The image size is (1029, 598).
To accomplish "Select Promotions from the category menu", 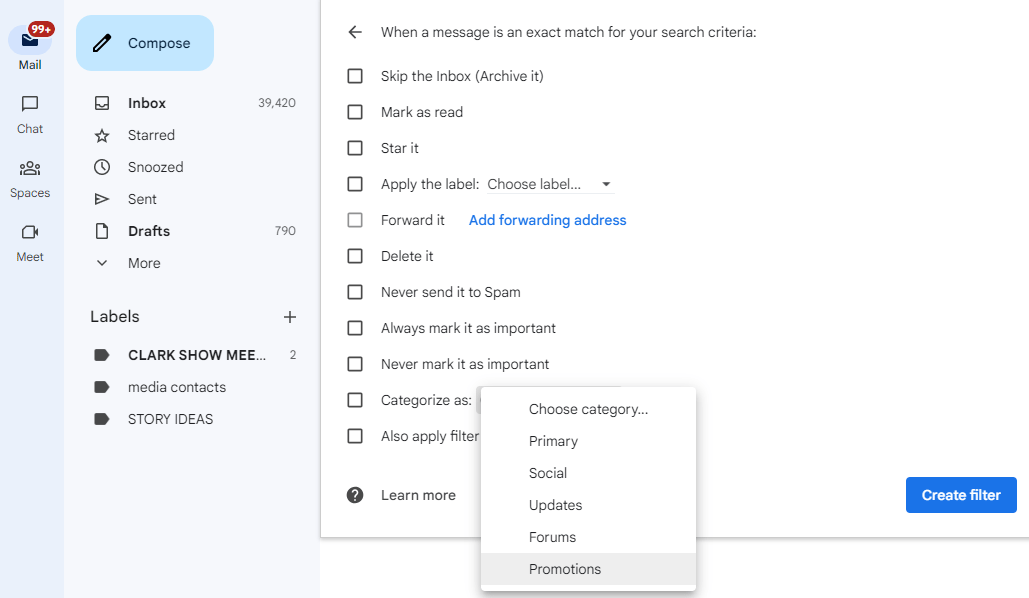I will tap(565, 569).
